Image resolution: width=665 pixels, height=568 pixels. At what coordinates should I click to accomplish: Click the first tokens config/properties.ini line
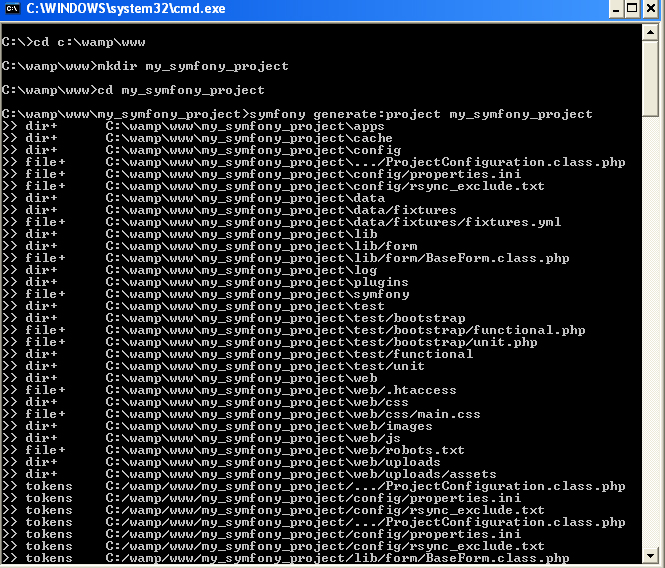pyautogui.click(x=262, y=498)
